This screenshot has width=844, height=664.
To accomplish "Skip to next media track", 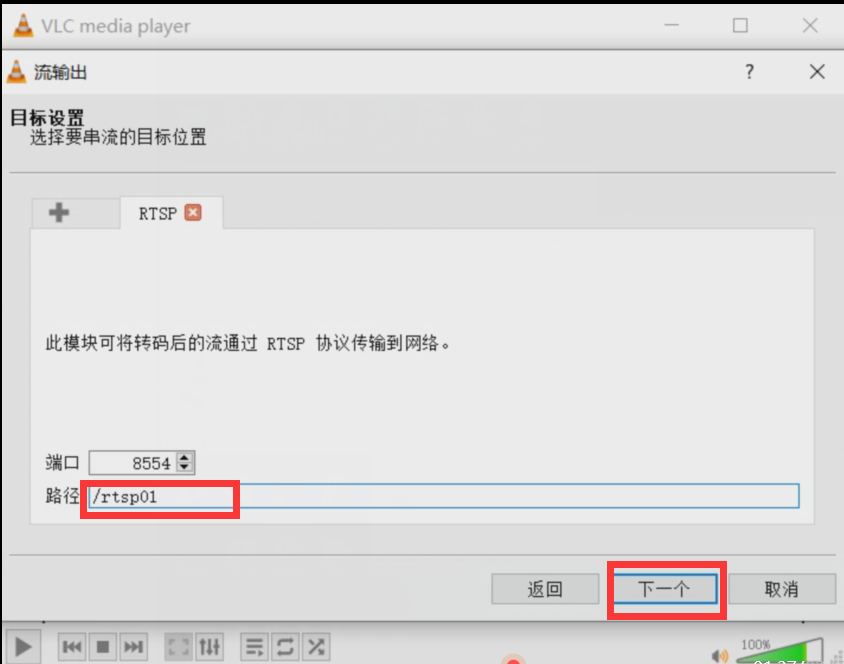I will click(x=133, y=646).
